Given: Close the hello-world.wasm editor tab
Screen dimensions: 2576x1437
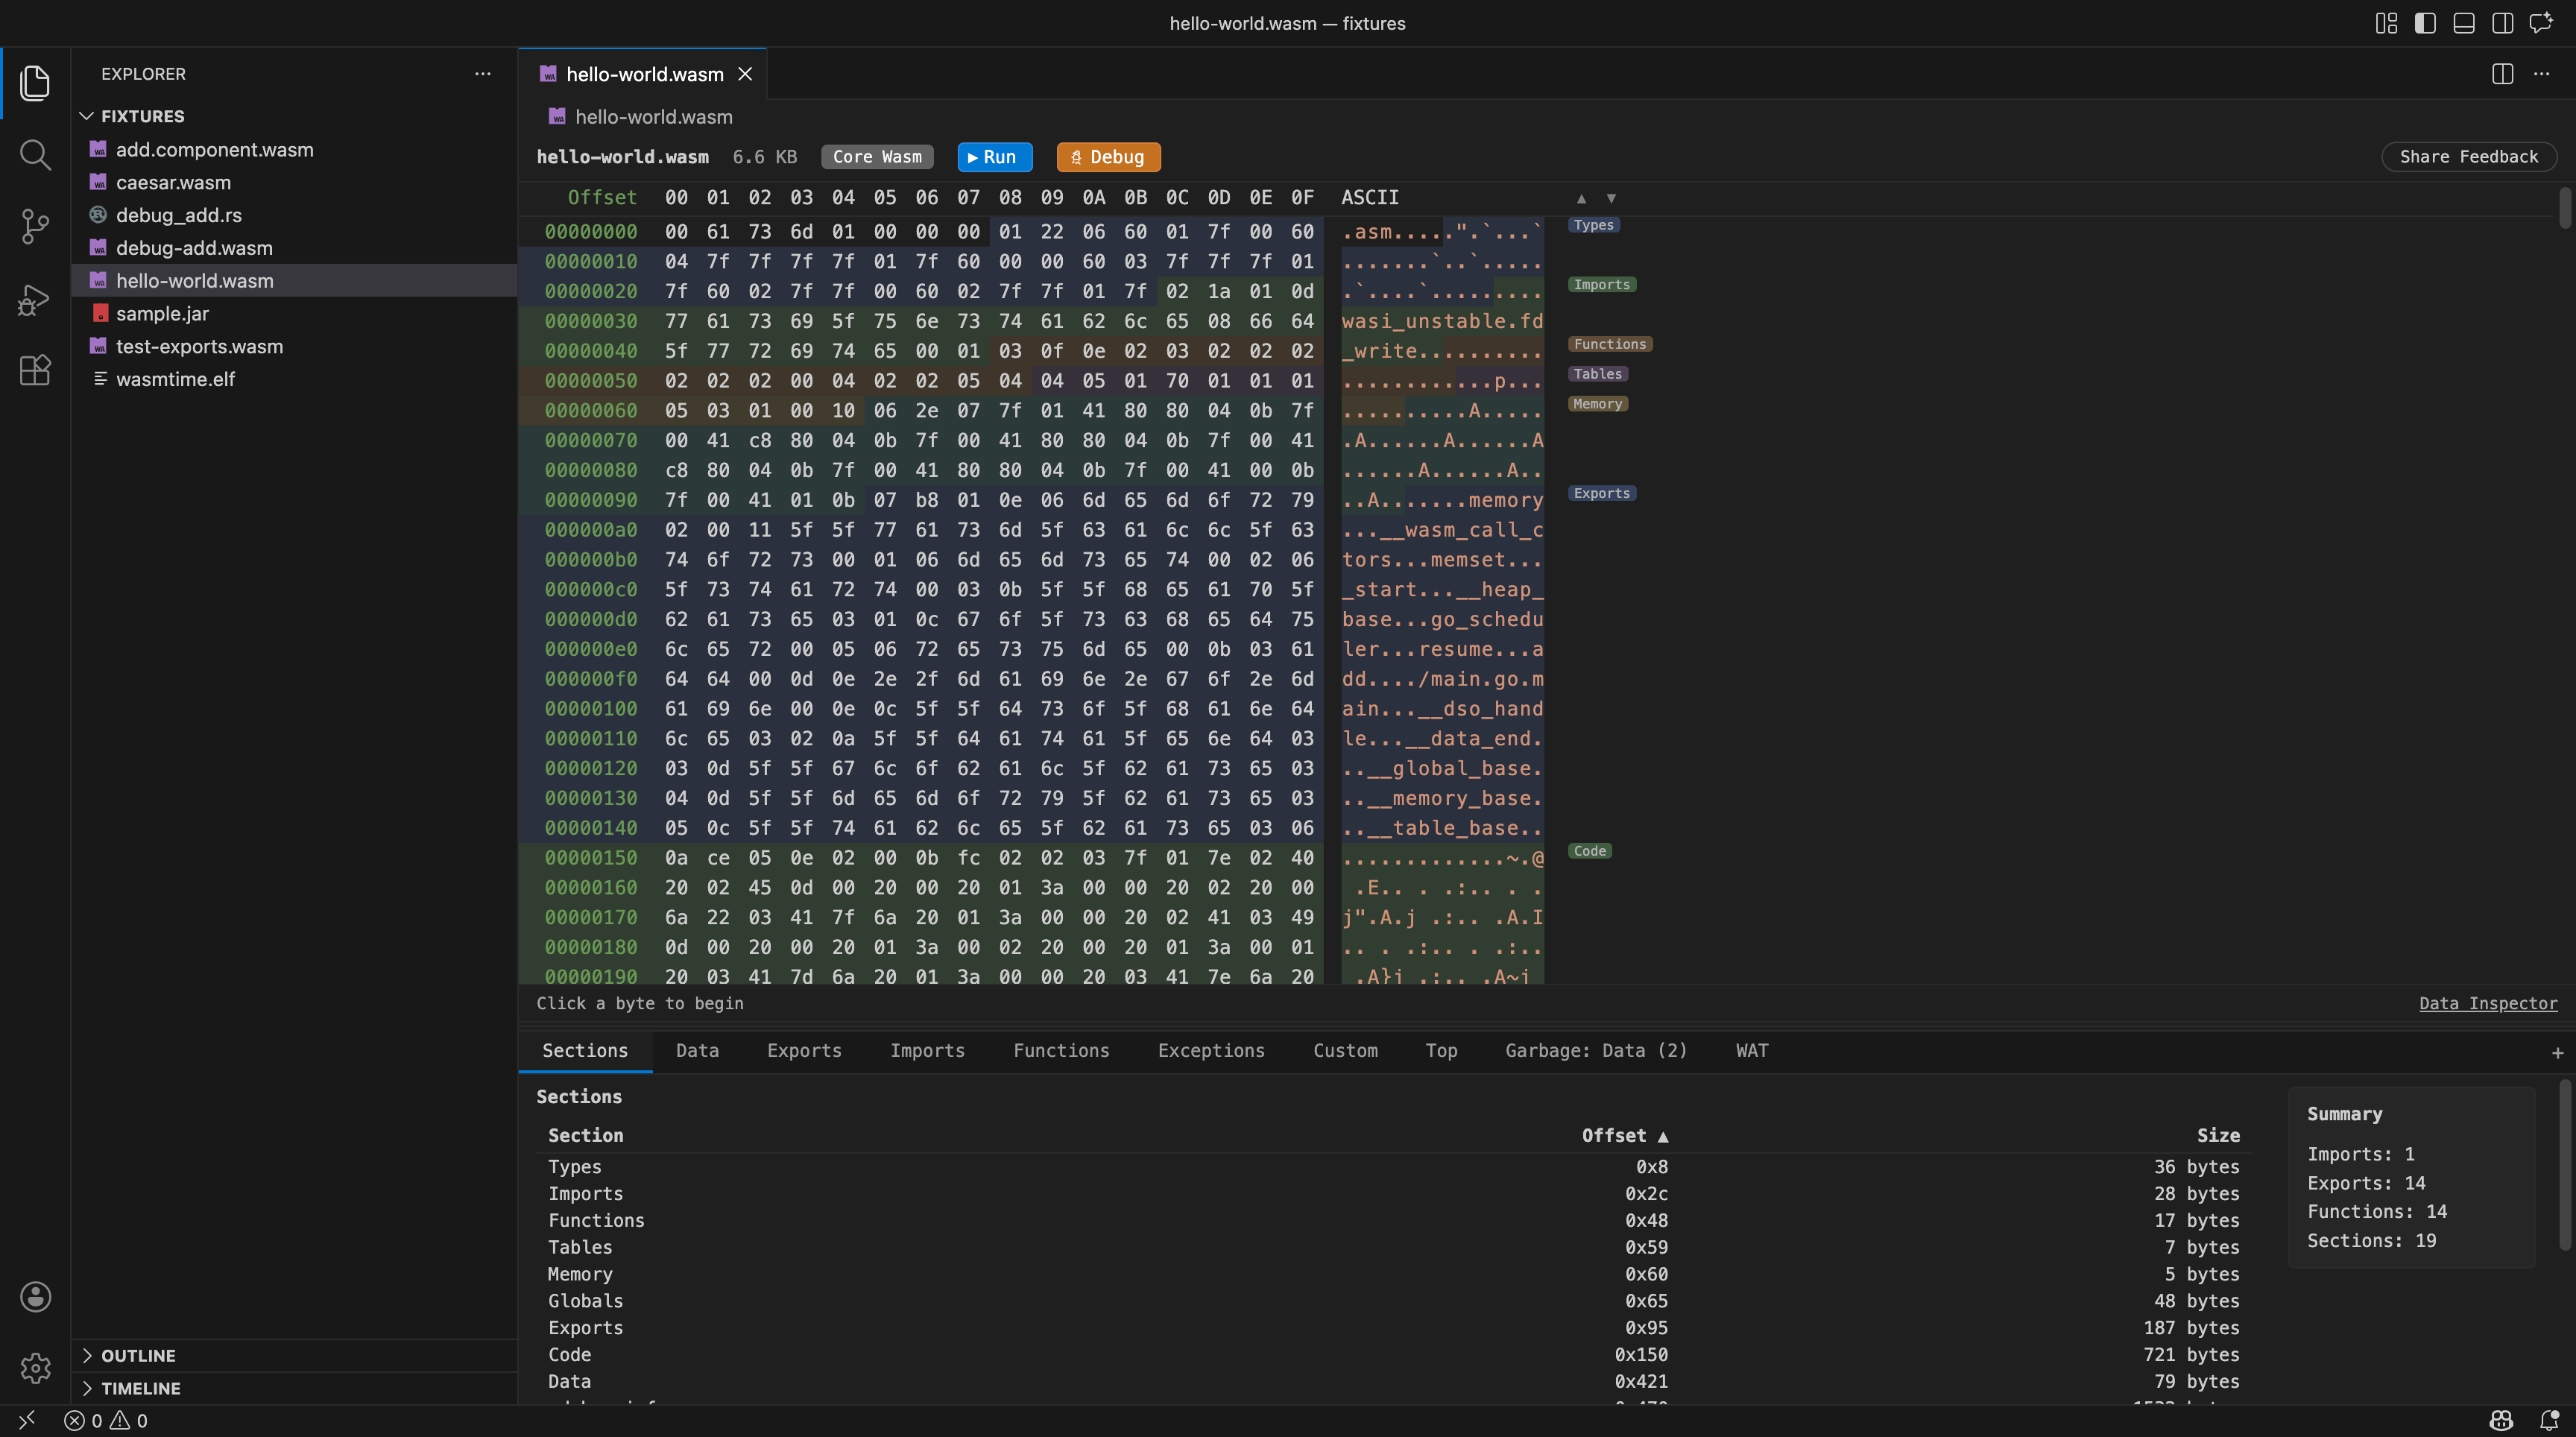Looking at the screenshot, I should (745, 74).
